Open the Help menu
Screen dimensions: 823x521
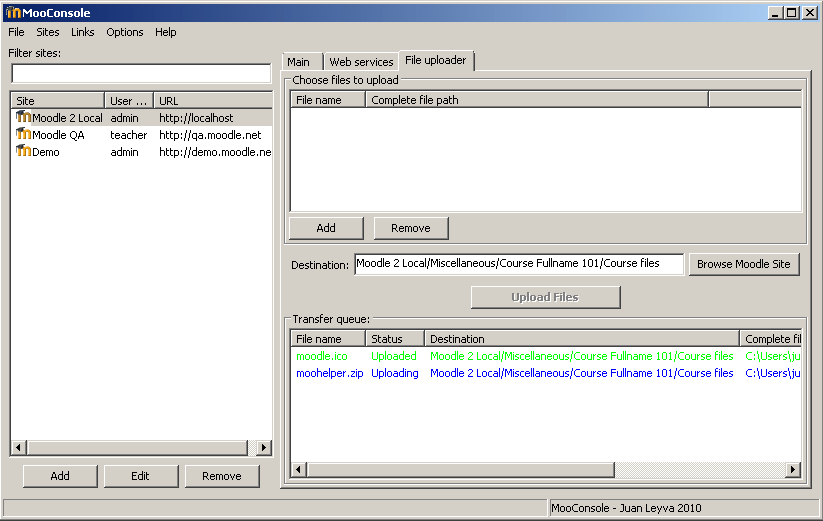pyautogui.click(x=165, y=32)
